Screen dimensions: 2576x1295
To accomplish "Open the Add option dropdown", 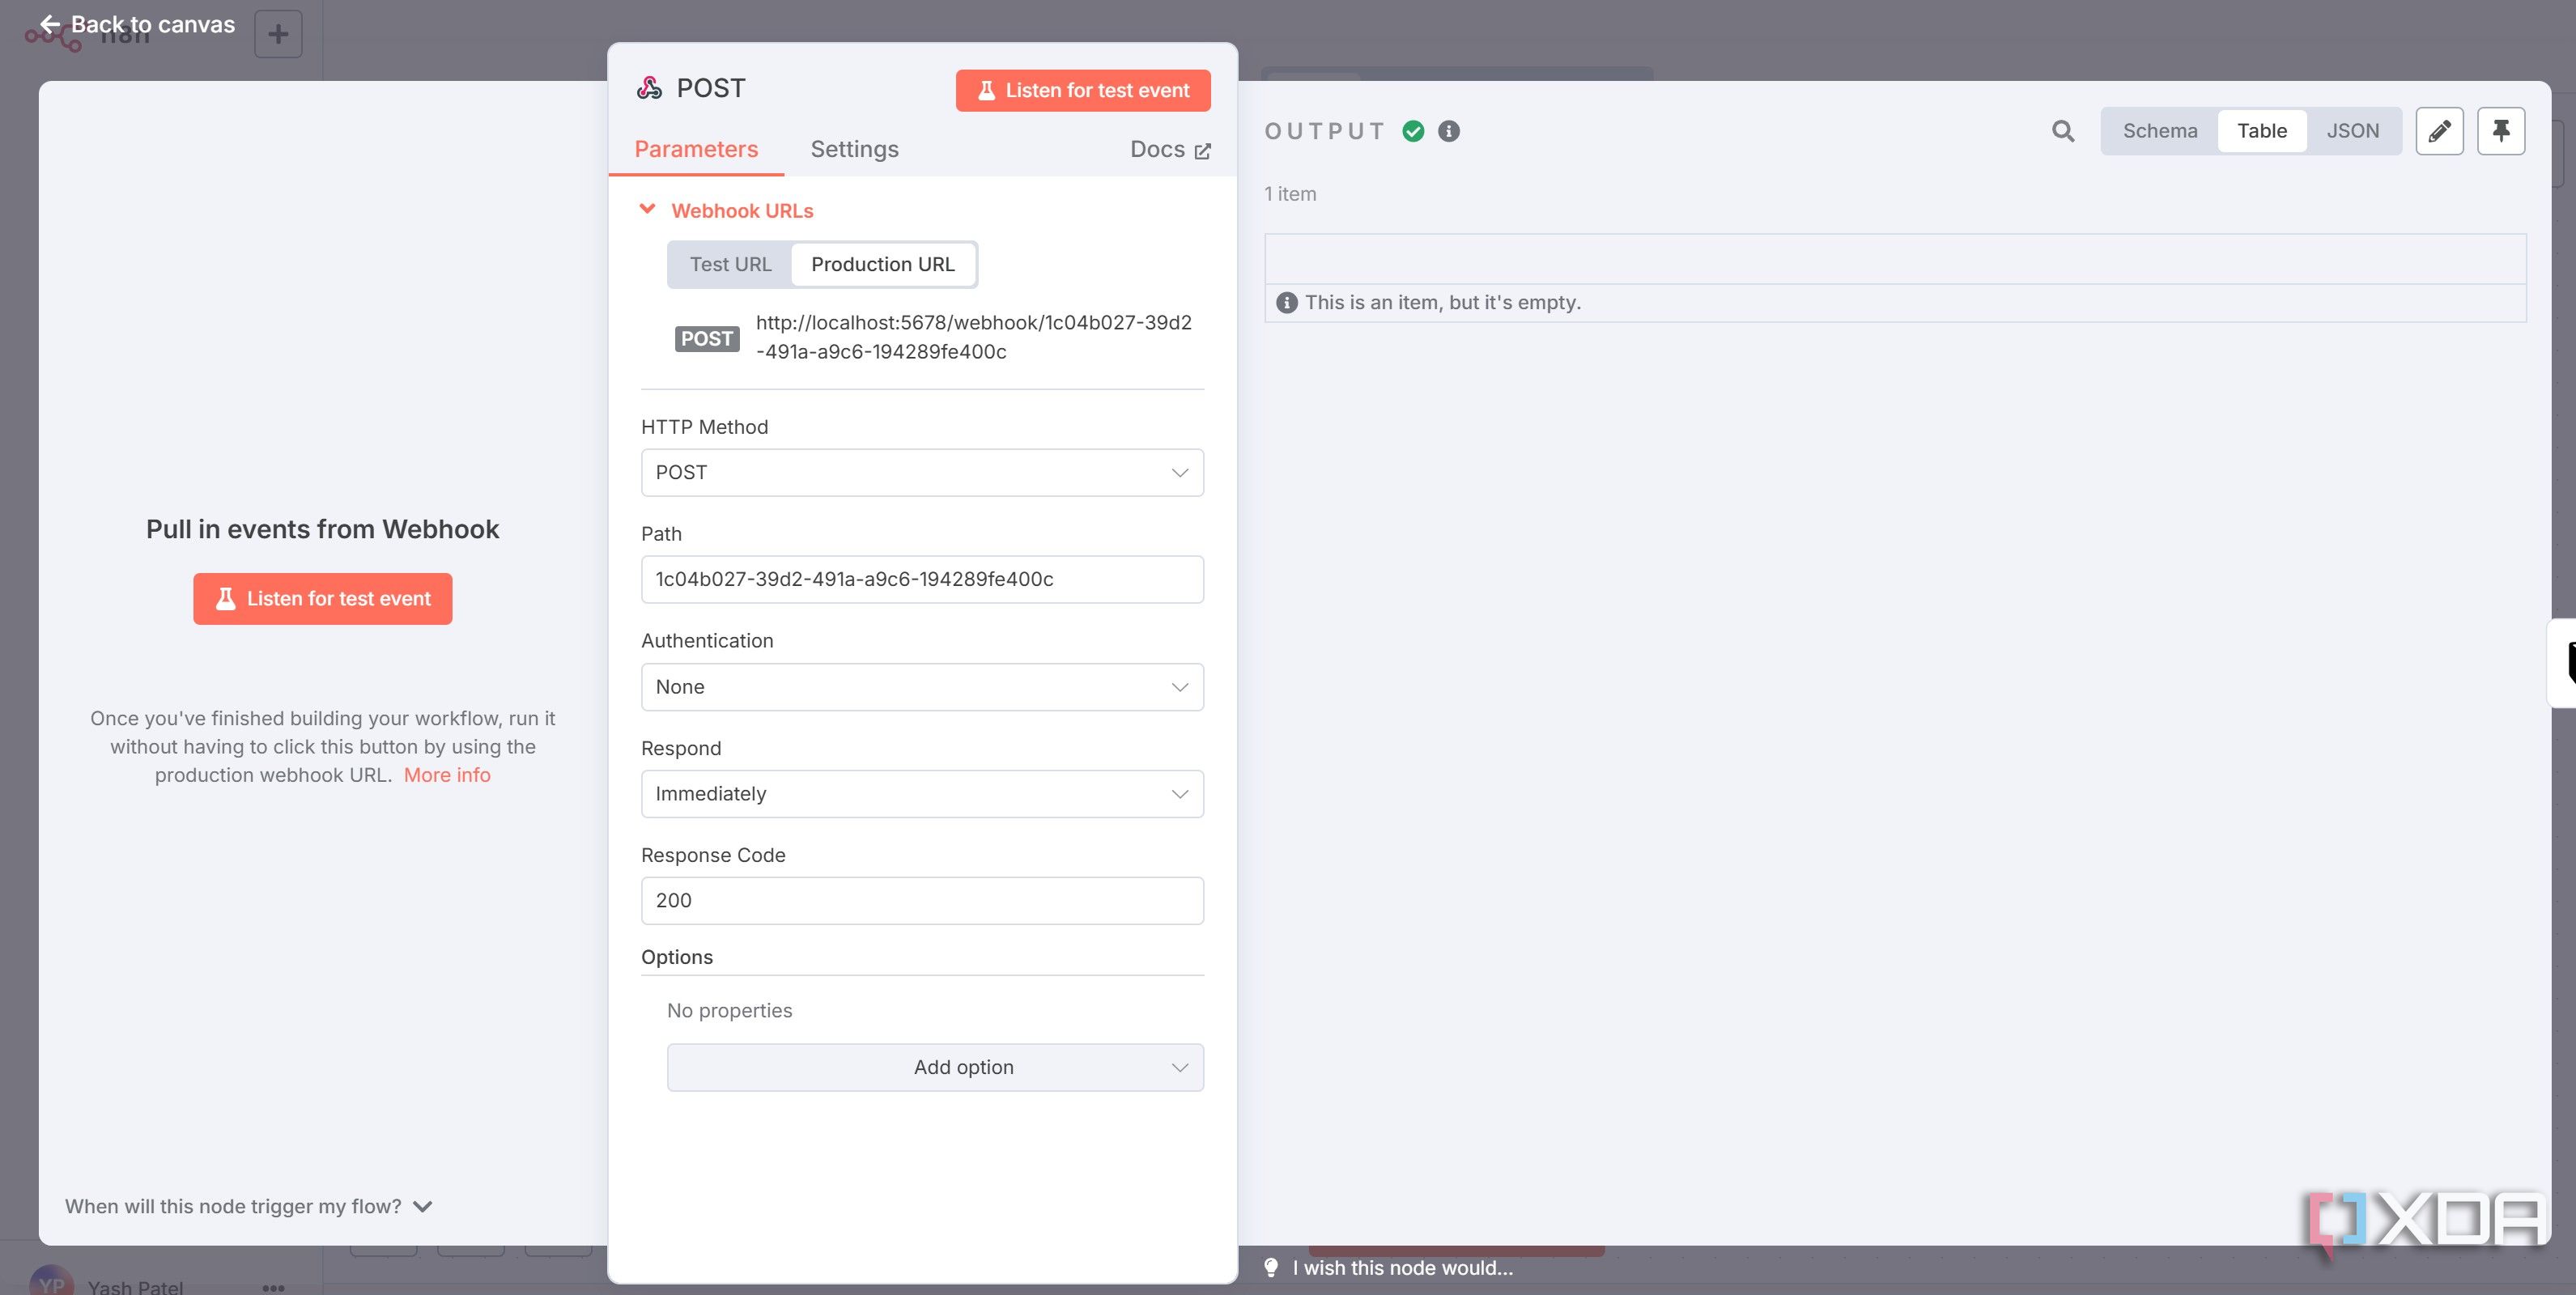I will click(935, 1067).
